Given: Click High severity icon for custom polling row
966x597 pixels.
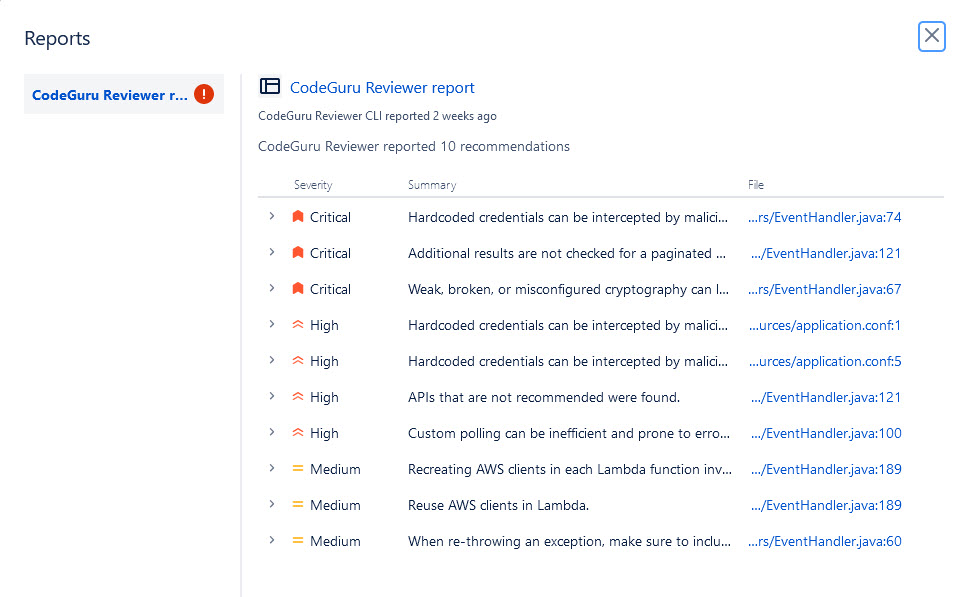Looking at the screenshot, I should 298,433.
